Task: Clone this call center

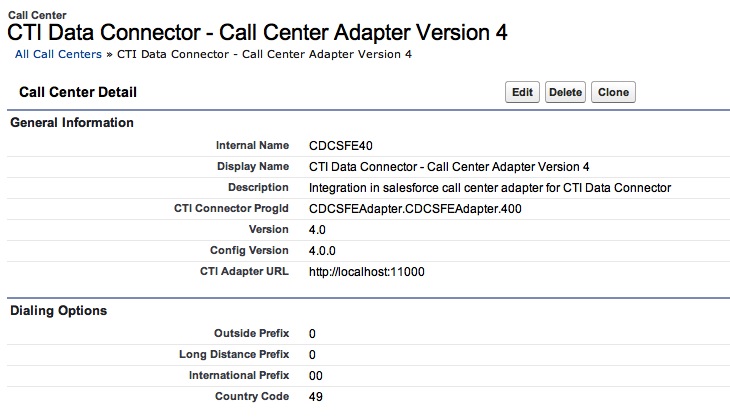Action: pyautogui.click(x=613, y=92)
